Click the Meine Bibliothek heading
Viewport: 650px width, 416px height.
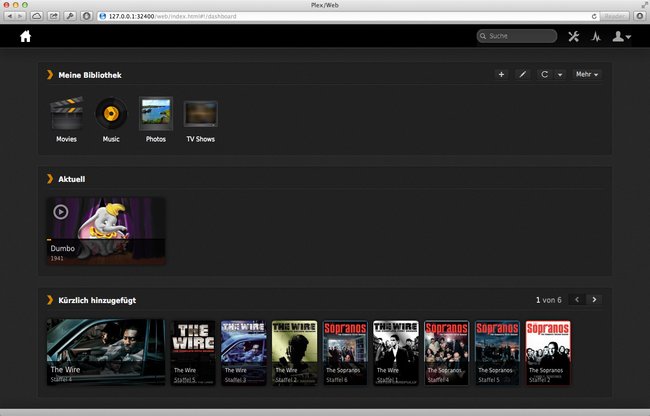coord(90,75)
